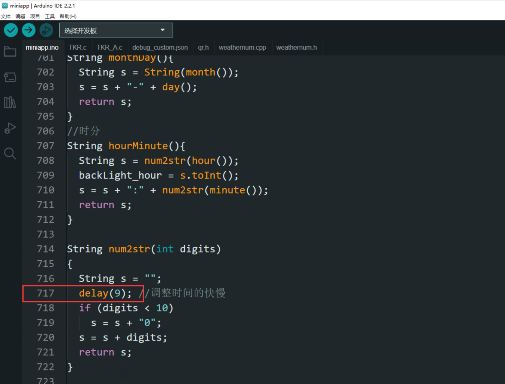
Task: Click 's.toInt();' on line 709
Action: (x=209, y=175)
